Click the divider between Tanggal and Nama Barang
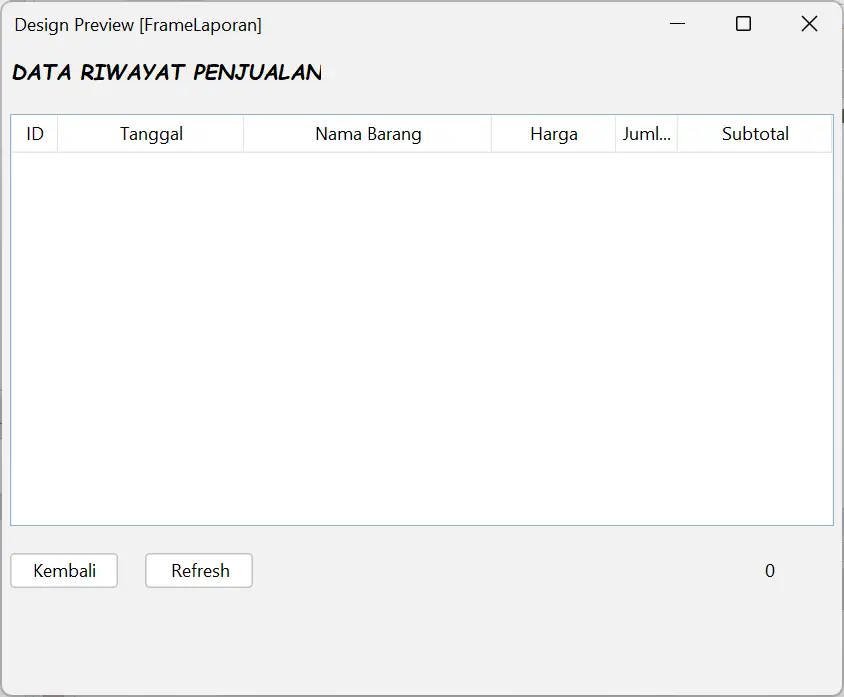Screen dimensions: 844x697 pyautogui.click(x=244, y=134)
